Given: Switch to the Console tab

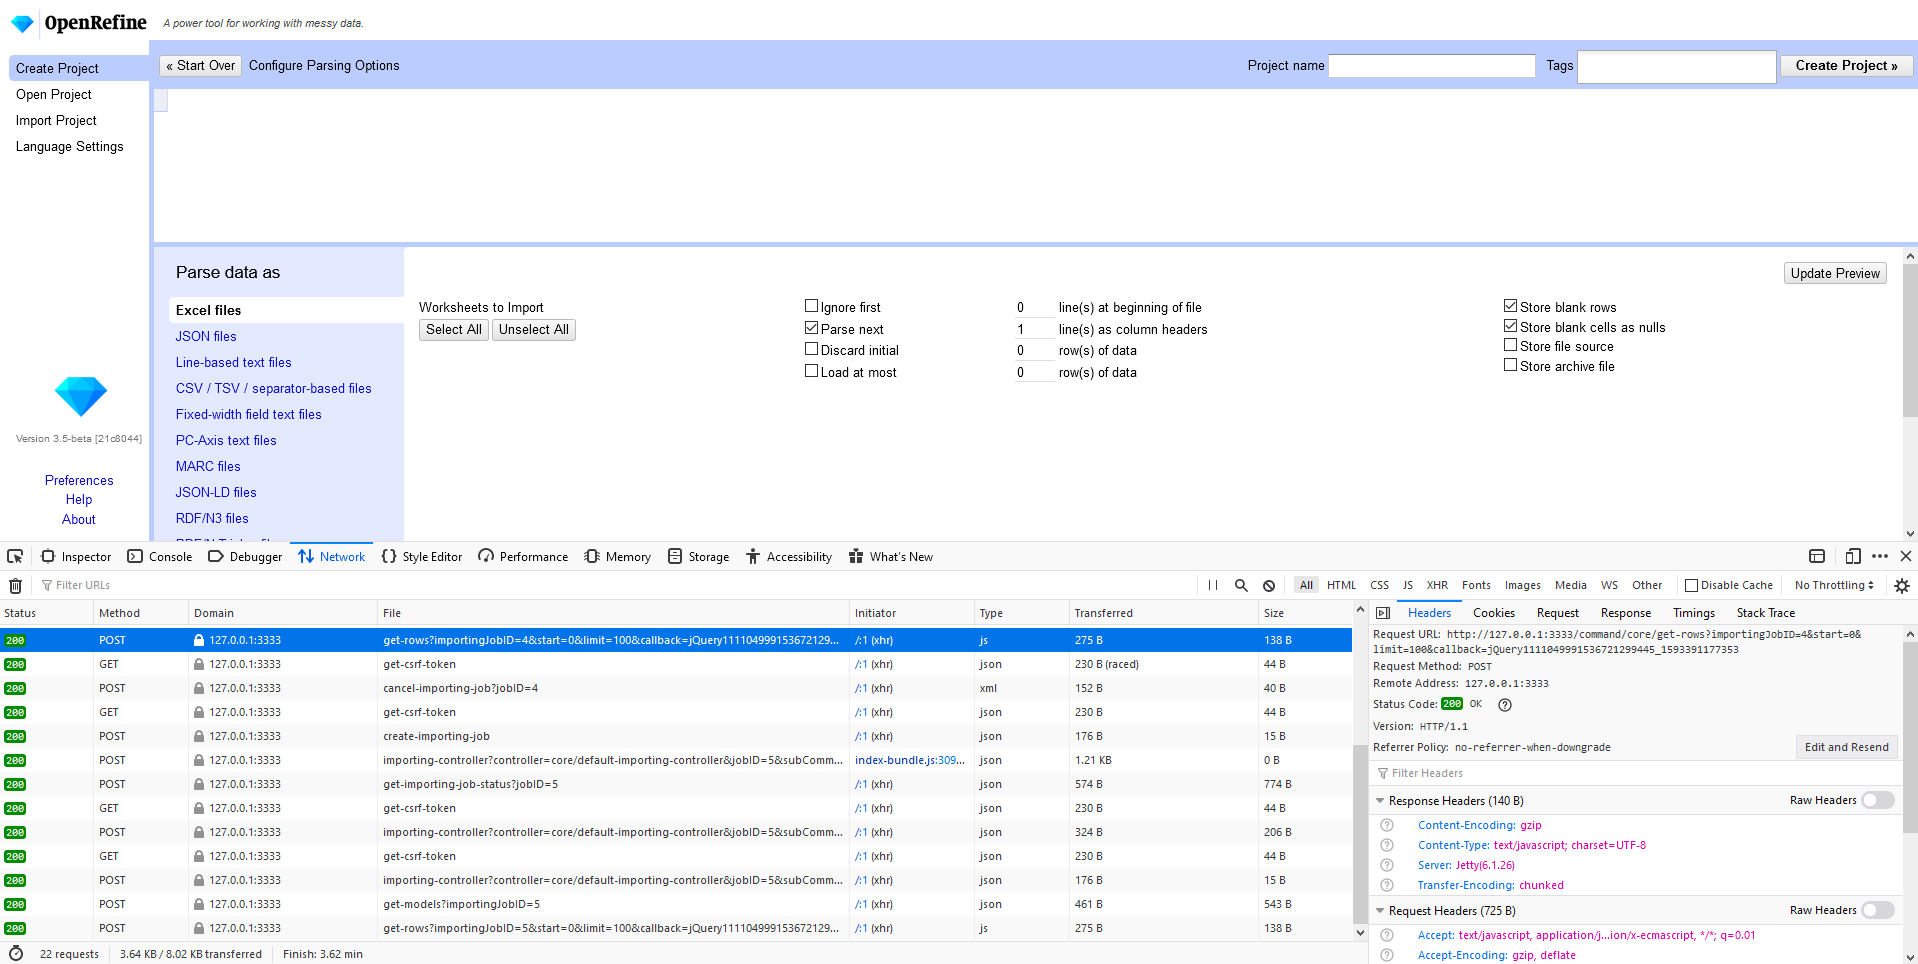Looking at the screenshot, I should (160, 556).
